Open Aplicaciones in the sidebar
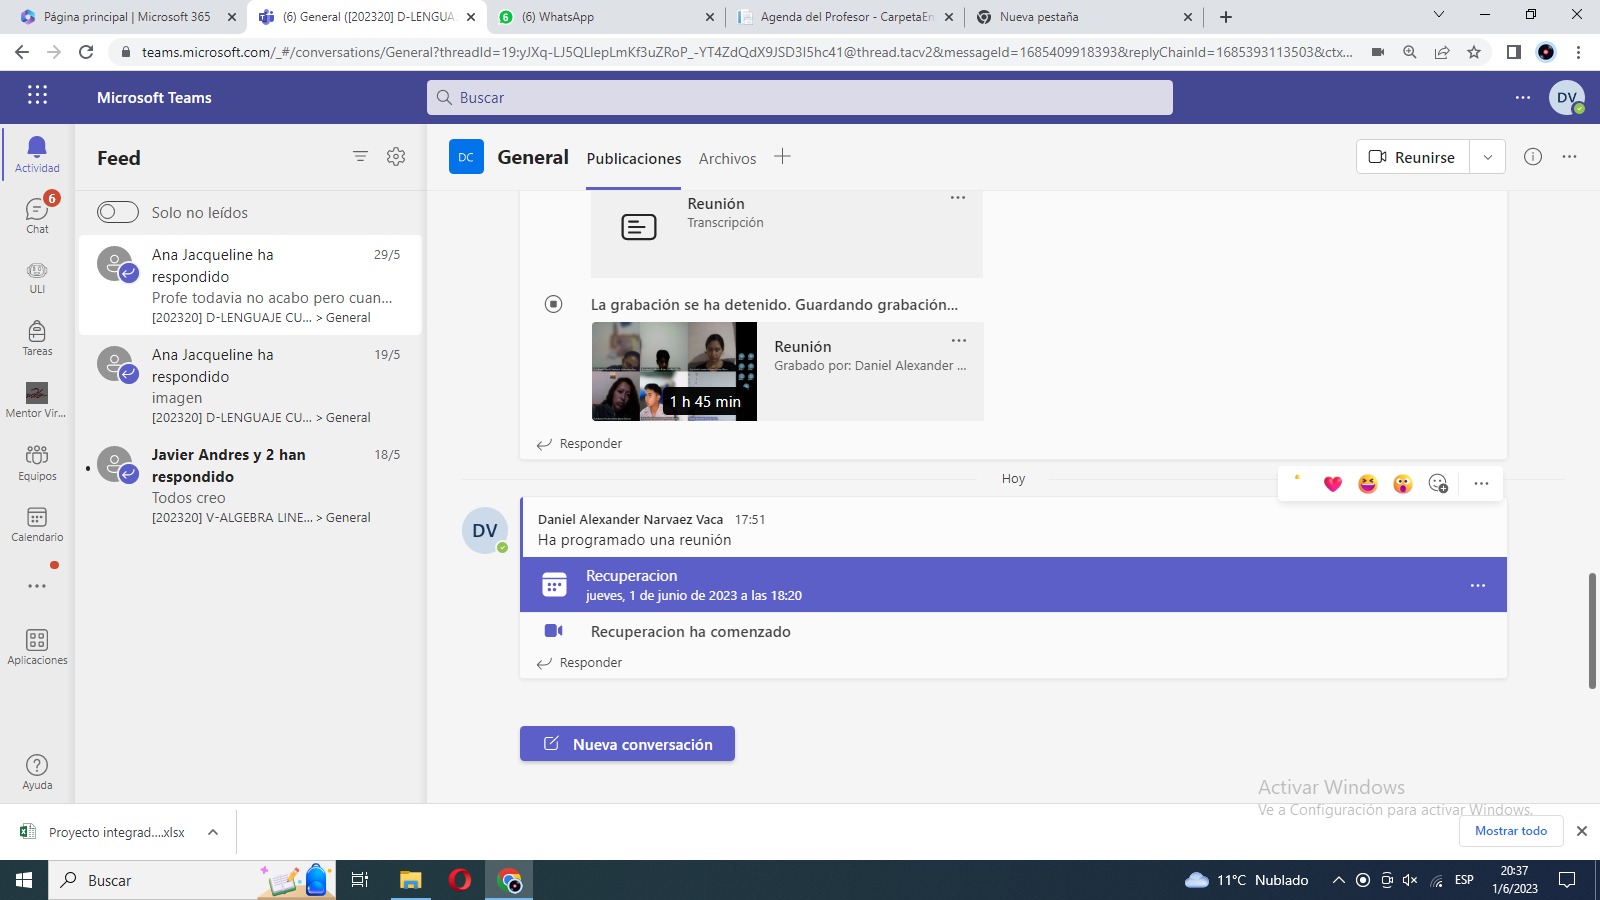1600x900 pixels. 37,646
